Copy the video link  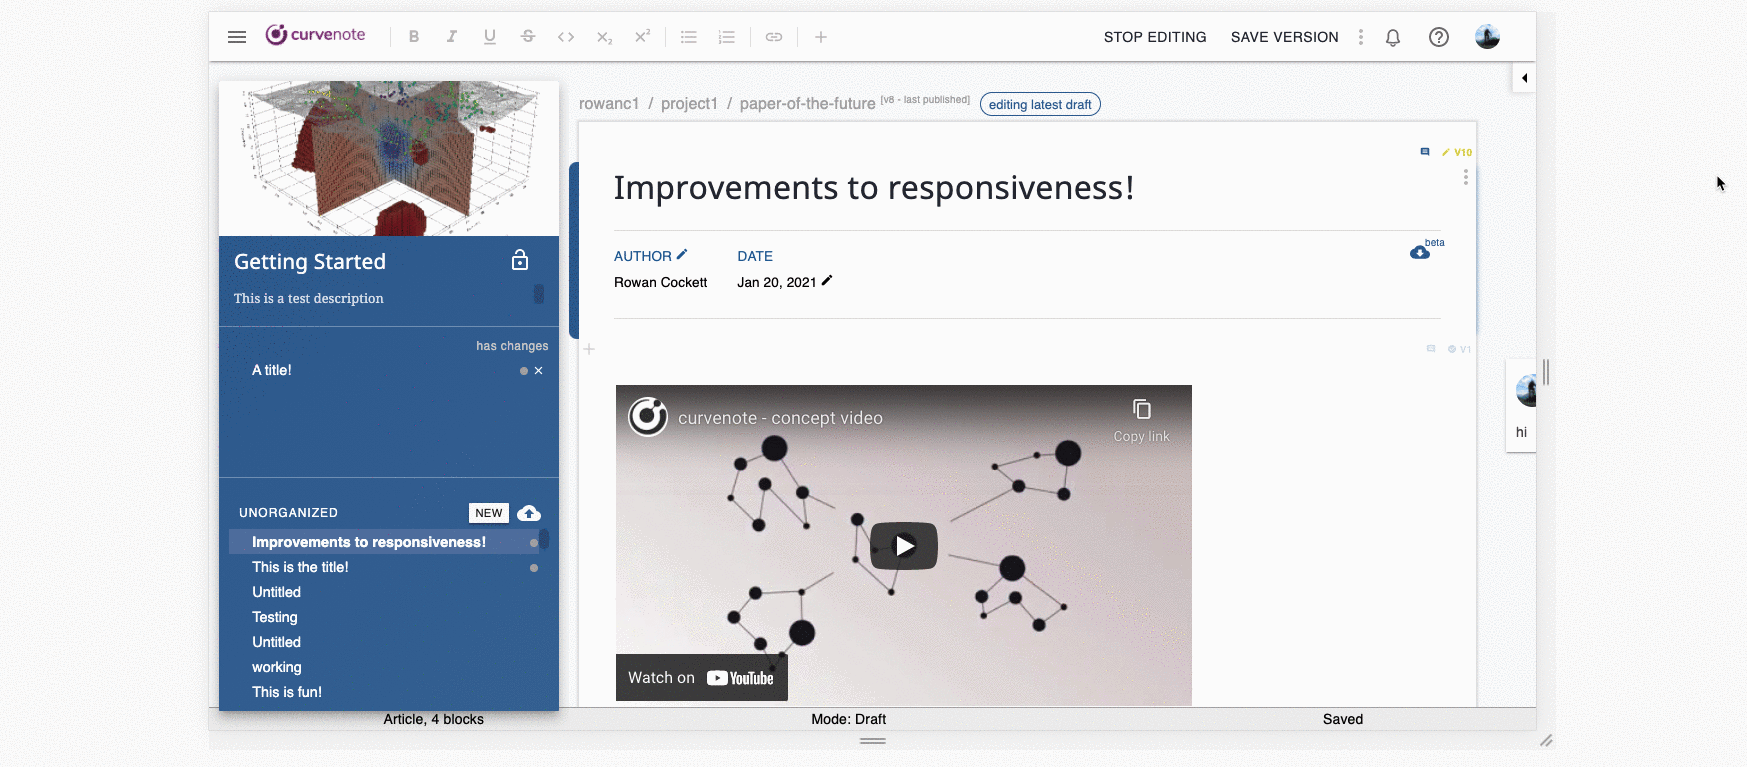click(1141, 421)
